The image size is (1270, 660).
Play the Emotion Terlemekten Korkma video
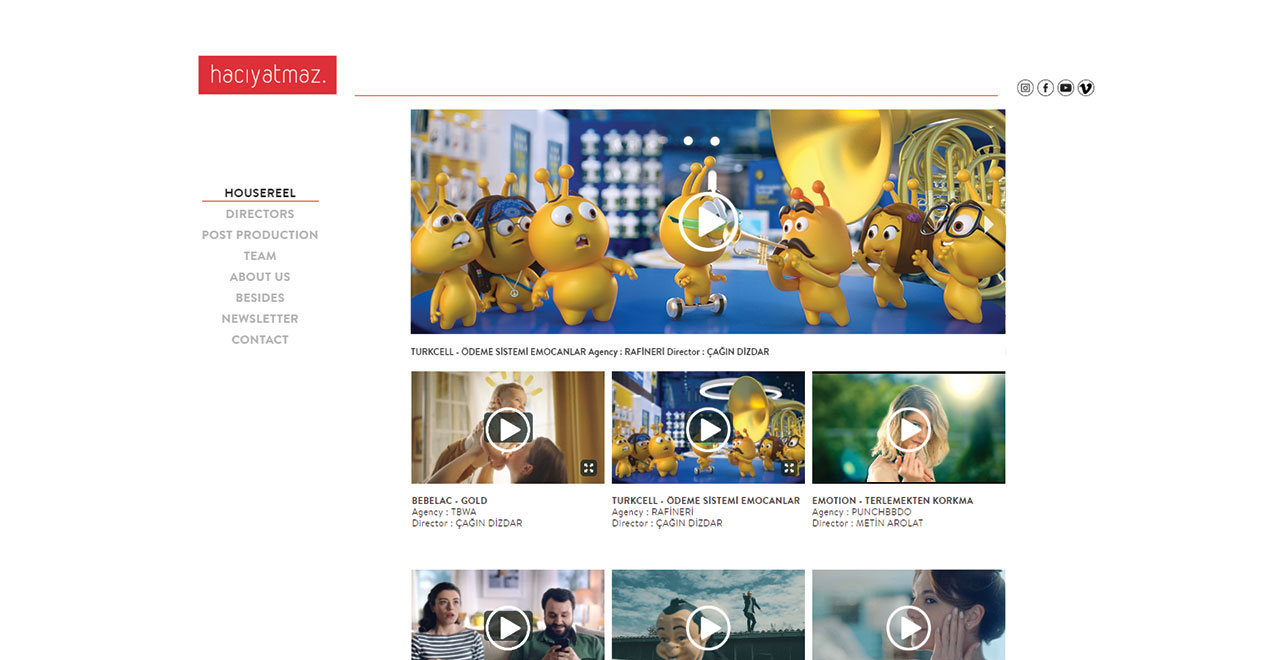[x=909, y=429]
